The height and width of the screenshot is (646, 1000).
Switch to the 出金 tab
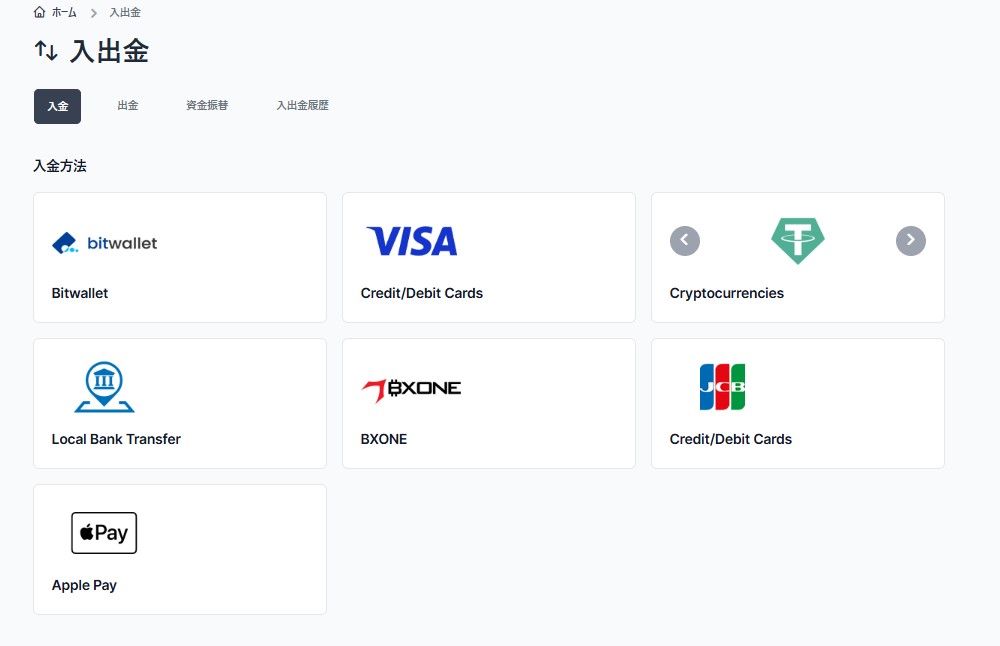[128, 105]
